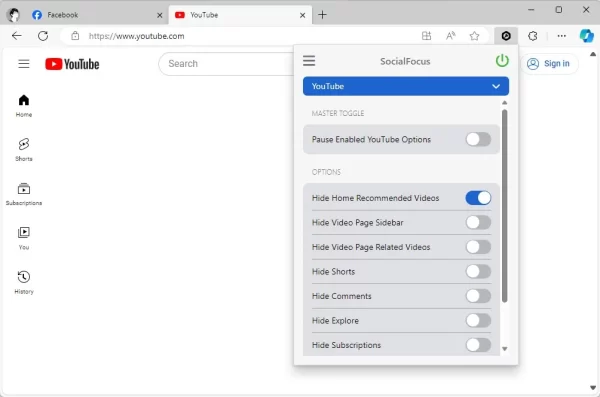Open Subscriptions from YouTube sidebar

(x=24, y=194)
